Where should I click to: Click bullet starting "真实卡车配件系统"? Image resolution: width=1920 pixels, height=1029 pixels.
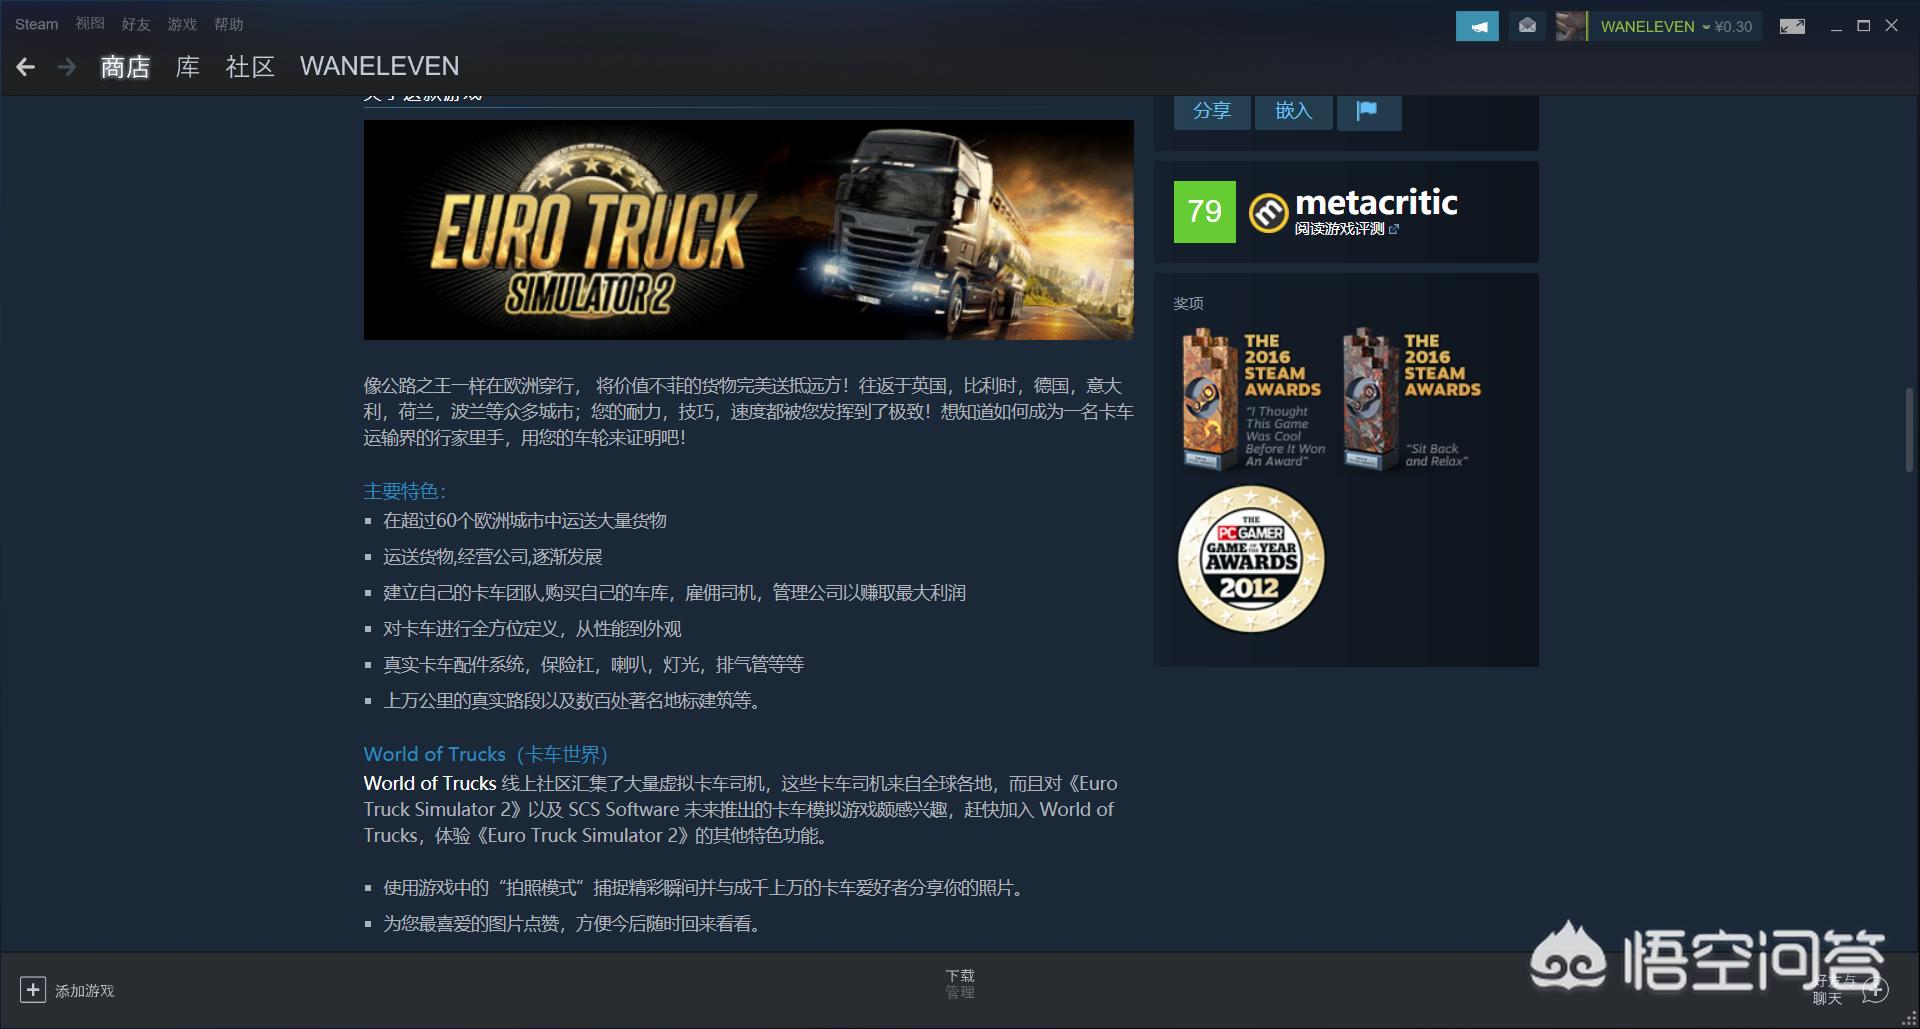(x=594, y=665)
